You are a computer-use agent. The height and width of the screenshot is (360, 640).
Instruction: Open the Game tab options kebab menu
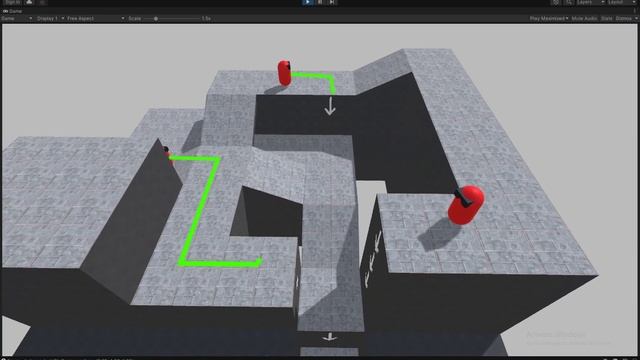coord(635,11)
